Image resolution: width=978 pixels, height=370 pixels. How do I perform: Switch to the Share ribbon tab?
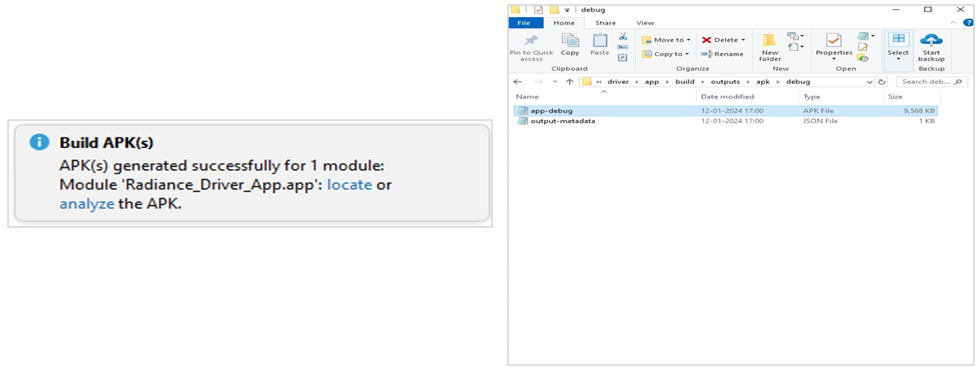[605, 23]
